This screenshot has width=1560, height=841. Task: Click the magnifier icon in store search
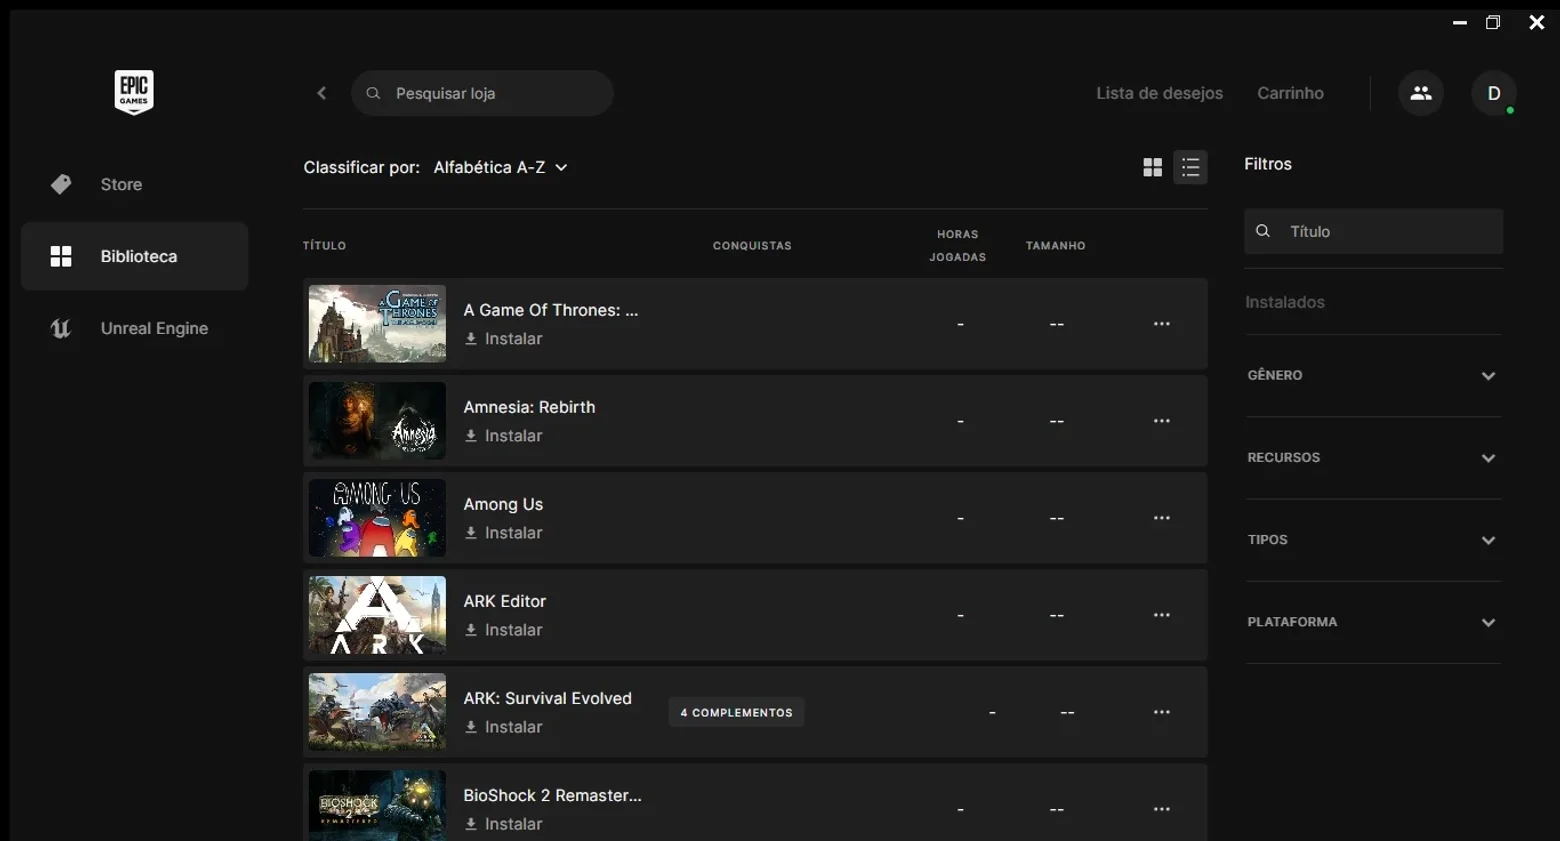tap(373, 93)
